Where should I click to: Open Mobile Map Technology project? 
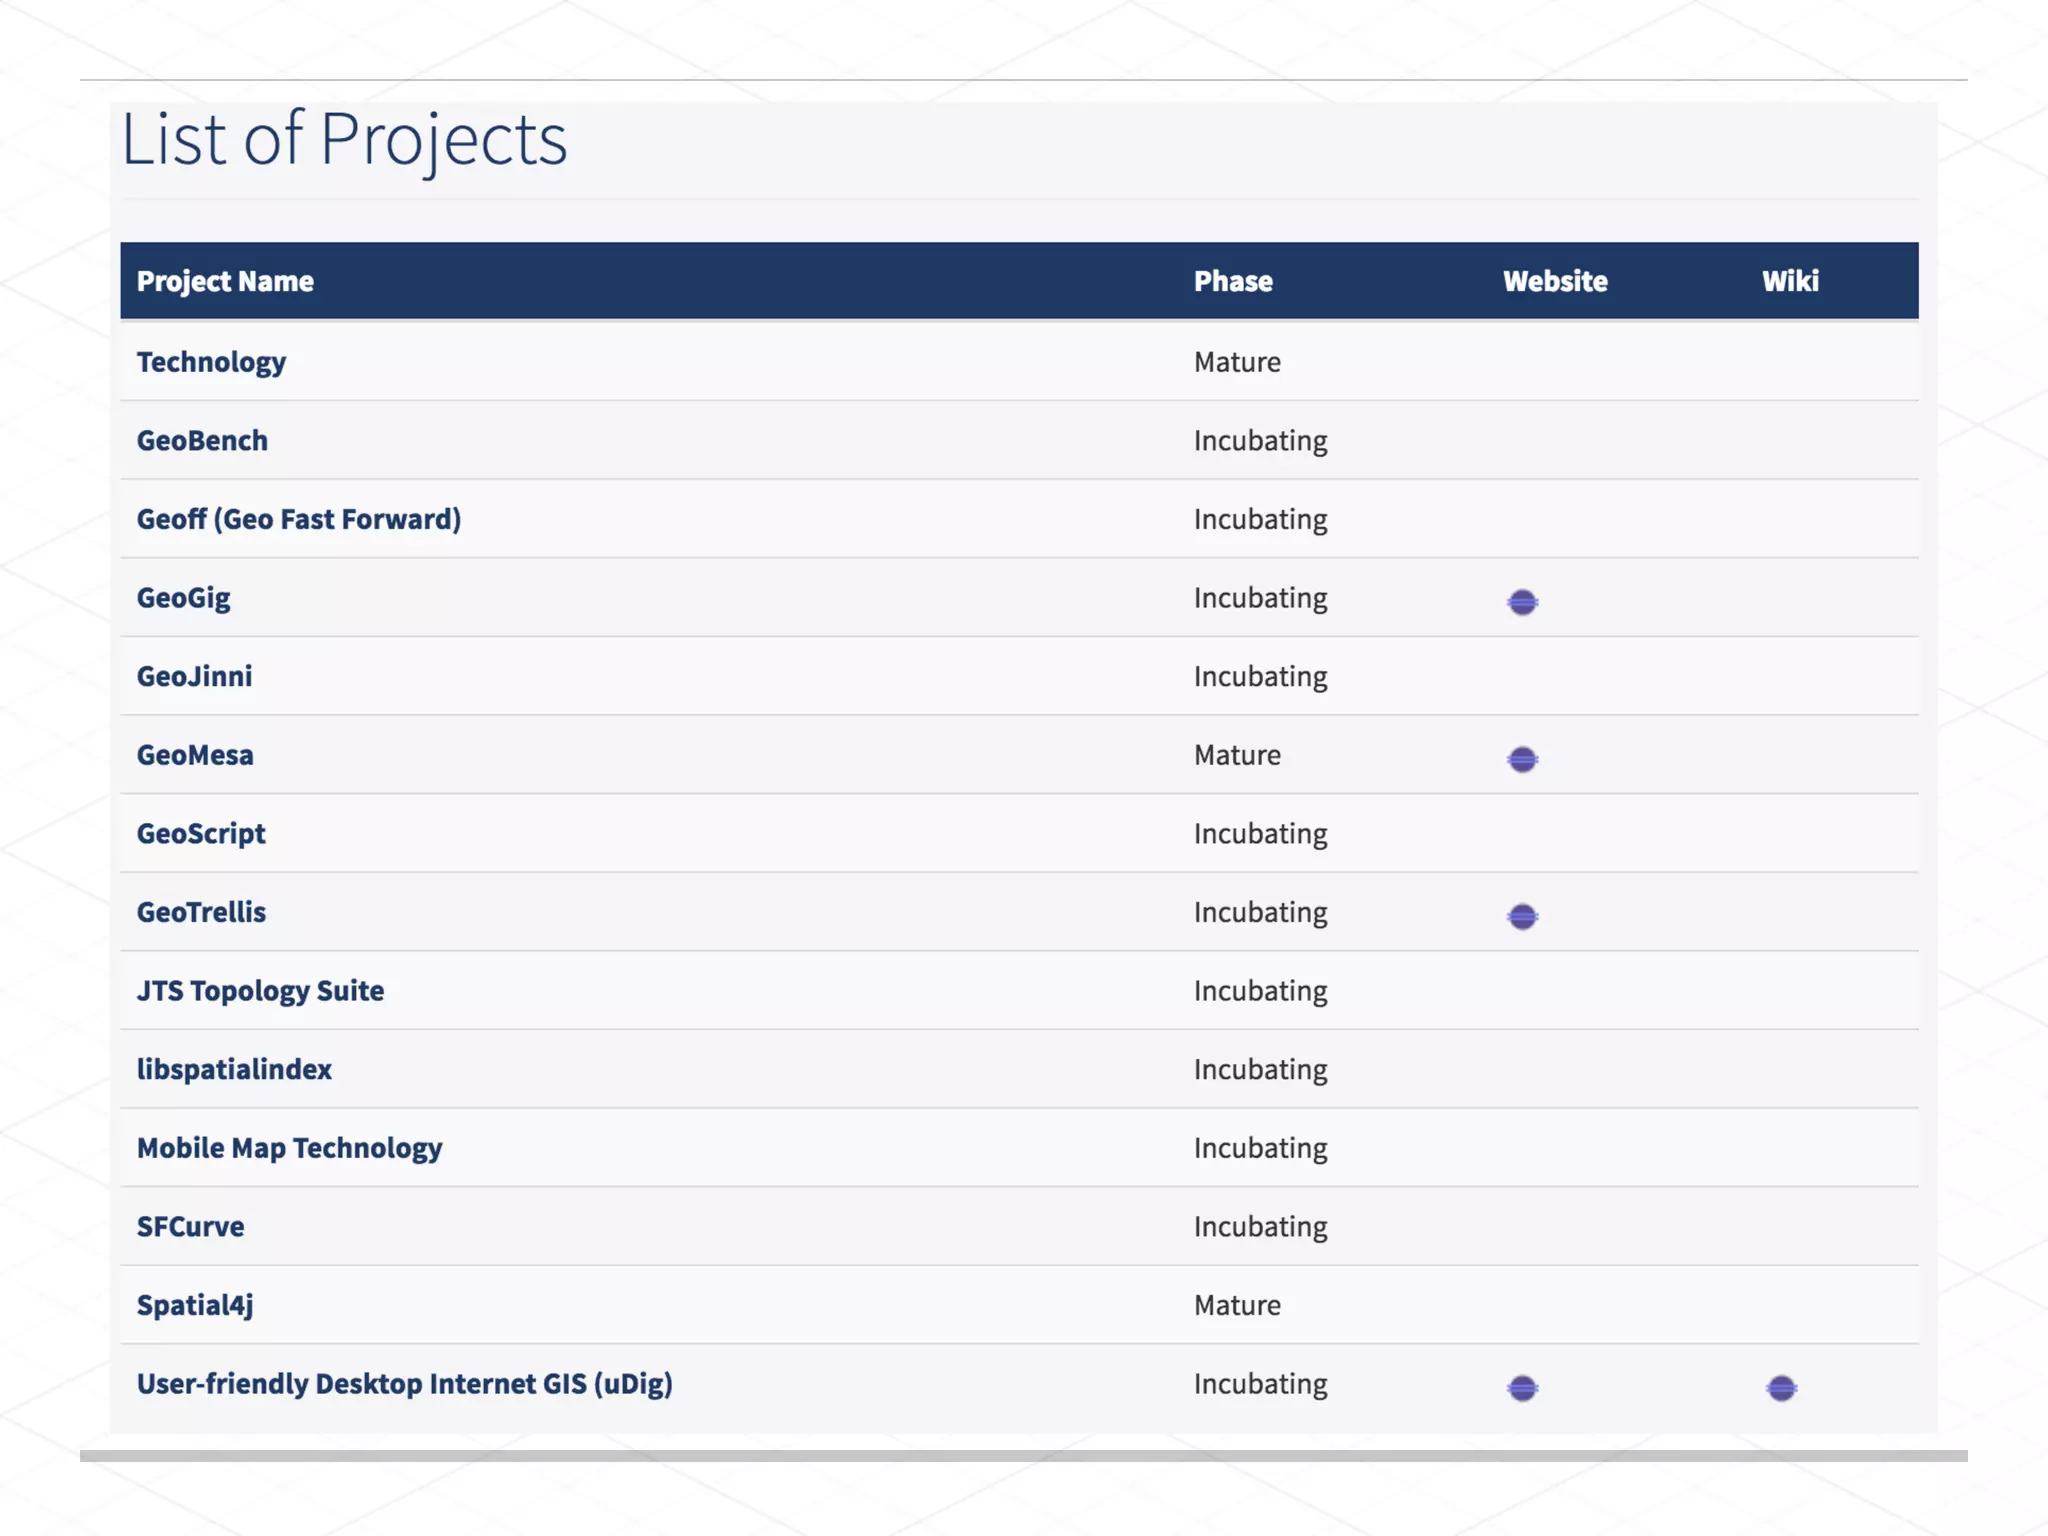289,1148
